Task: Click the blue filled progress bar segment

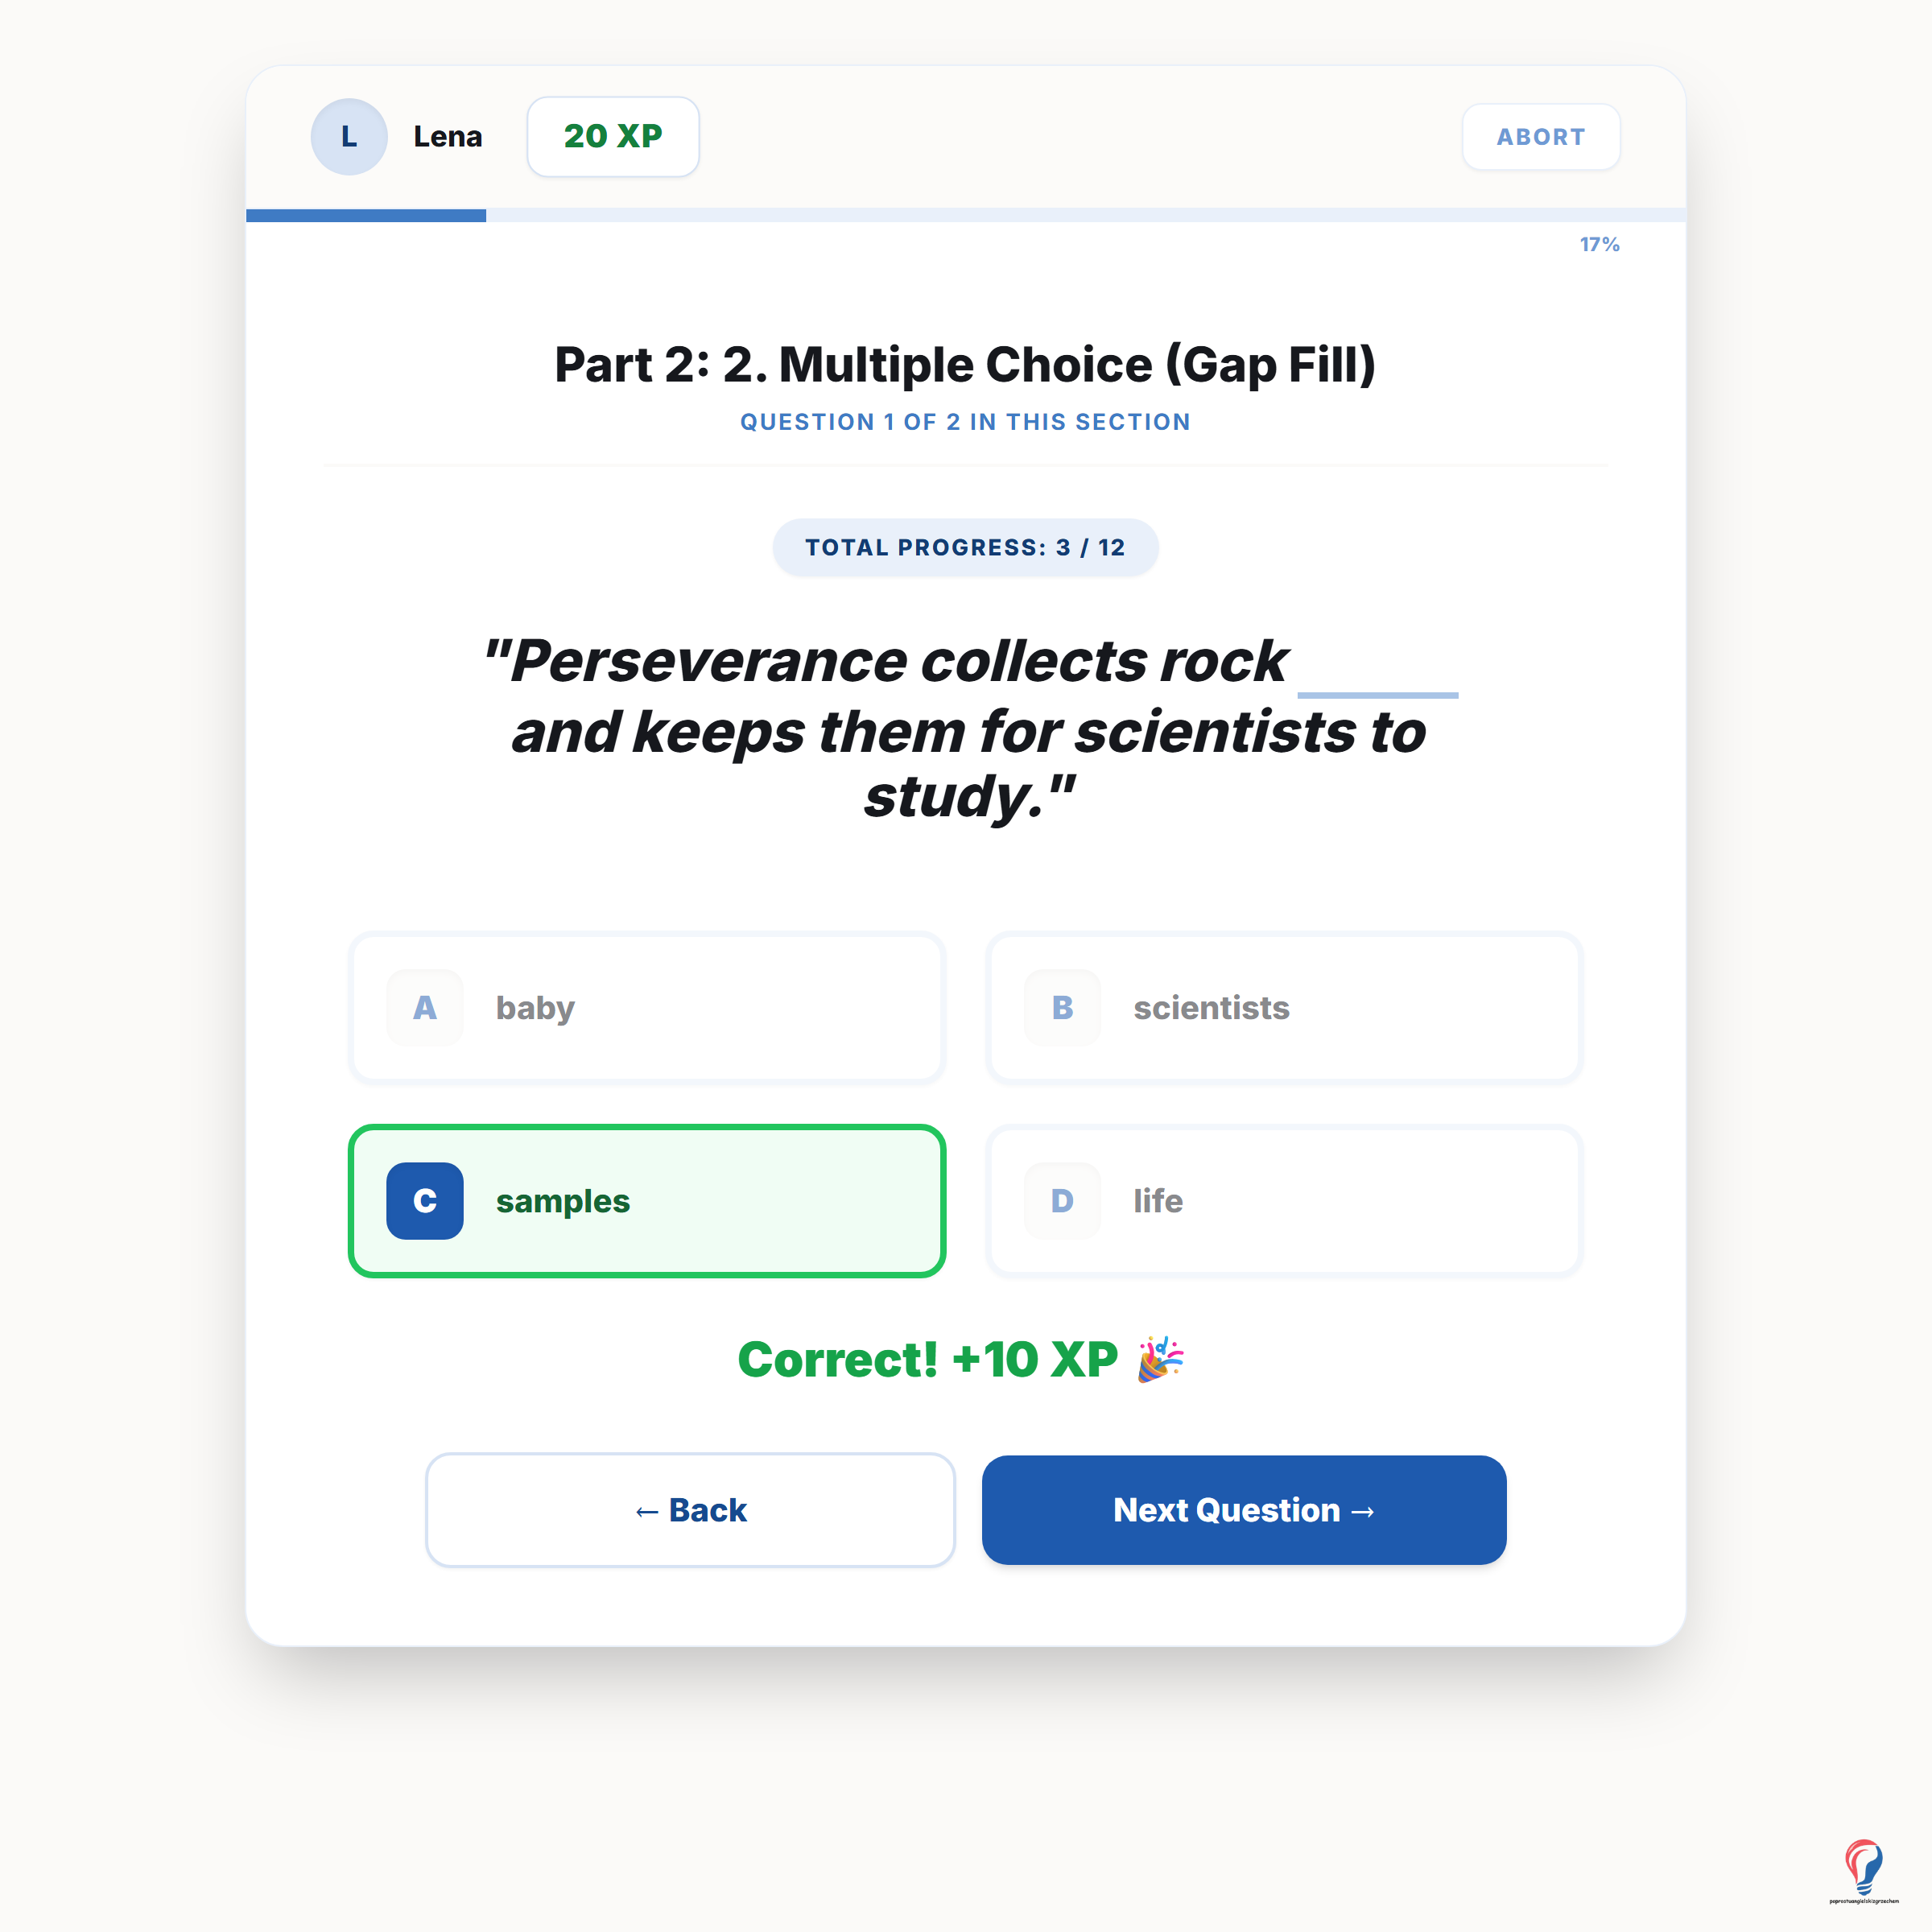Action: click(366, 215)
